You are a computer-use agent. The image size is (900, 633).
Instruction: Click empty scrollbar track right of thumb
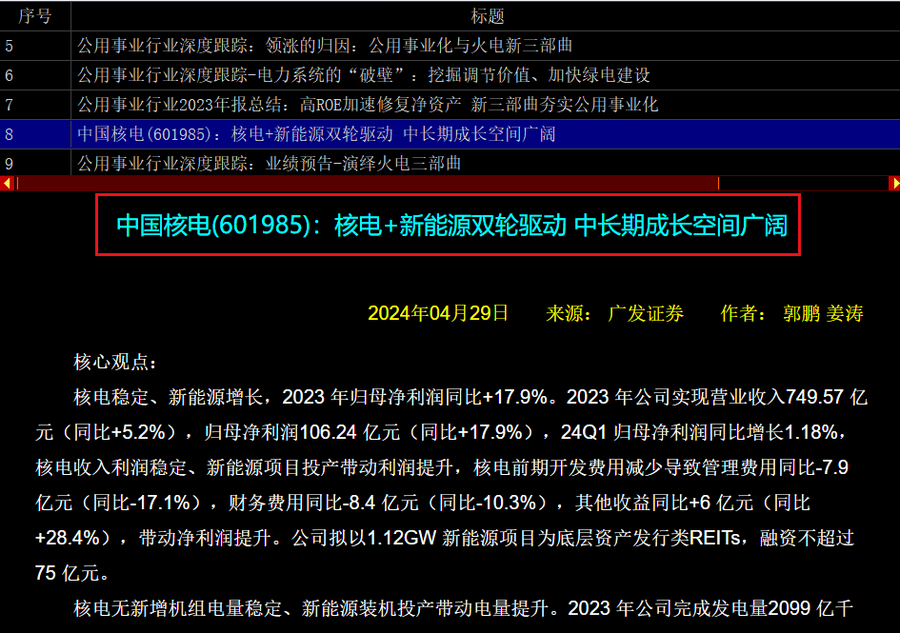pyautogui.click(x=803, y=183)
